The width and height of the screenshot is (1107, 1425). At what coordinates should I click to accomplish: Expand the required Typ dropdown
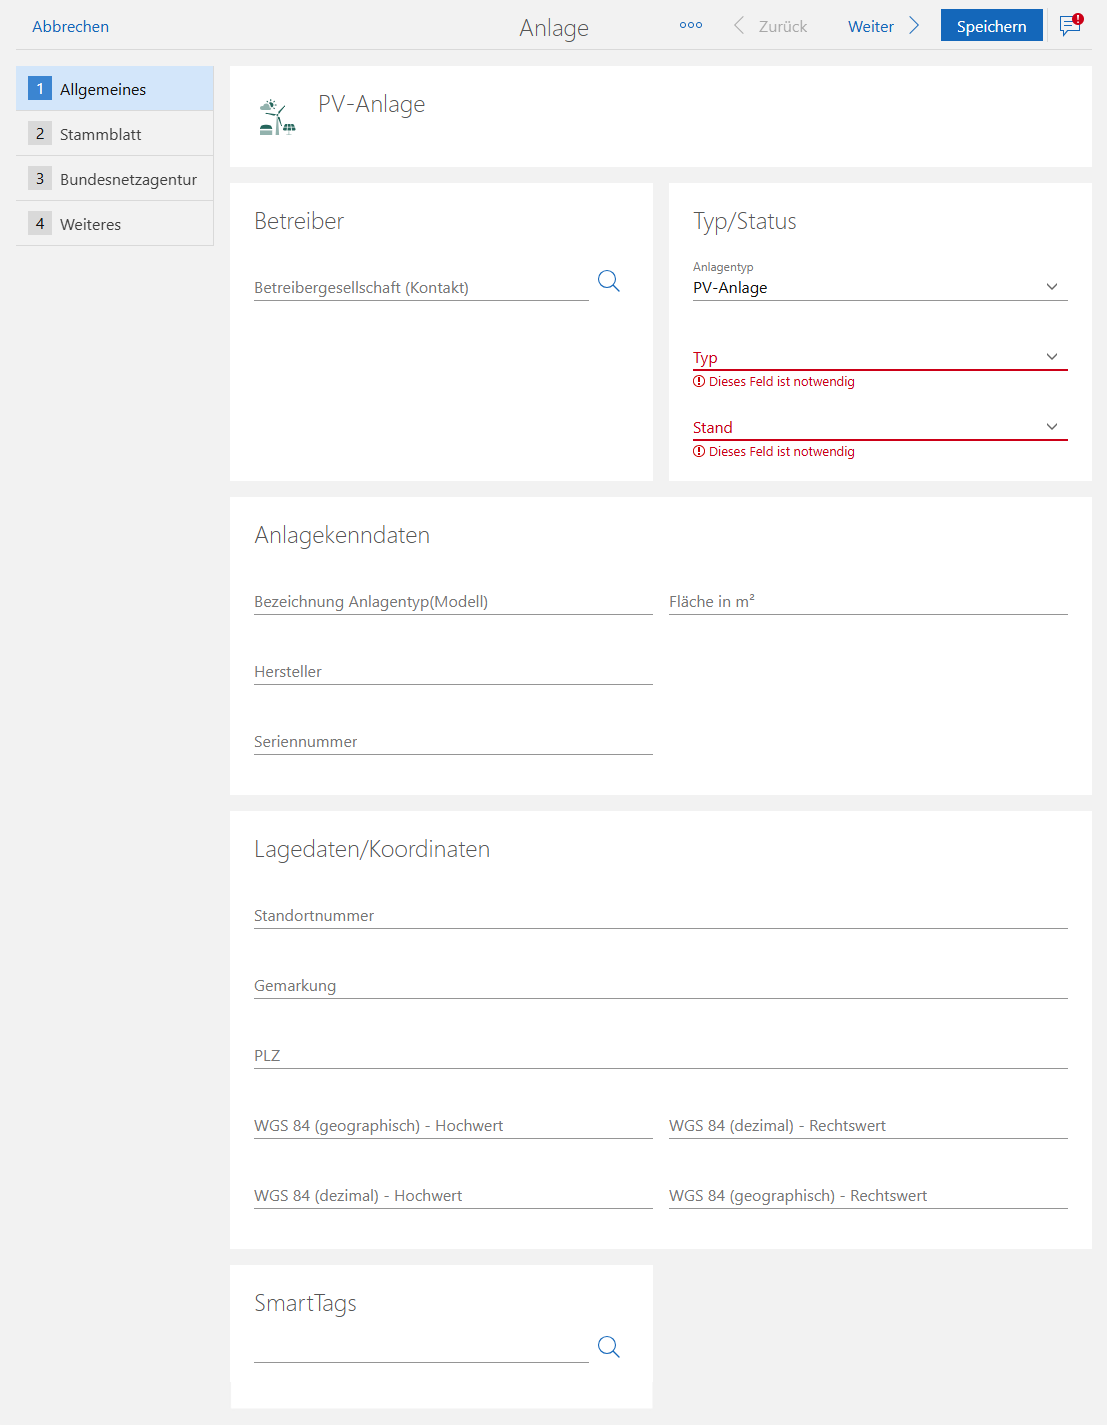coord(1051,356)
